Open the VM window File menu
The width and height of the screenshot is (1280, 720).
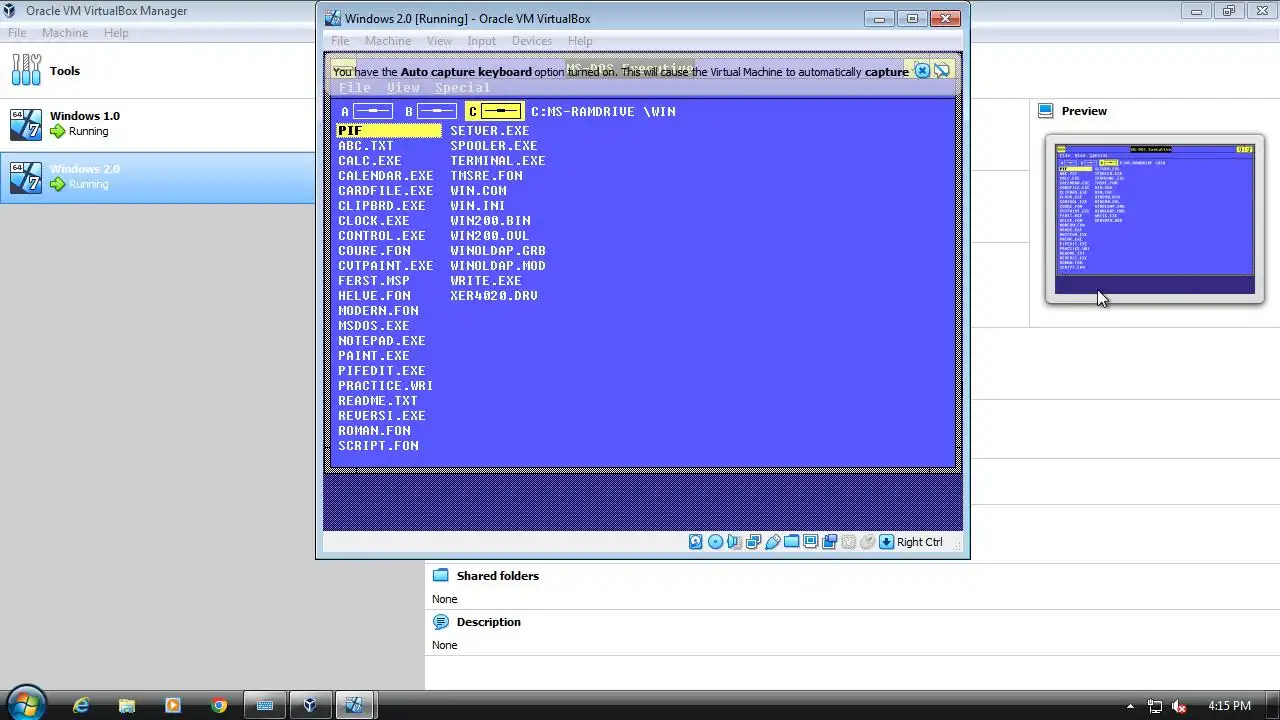[x=340, y=41]
